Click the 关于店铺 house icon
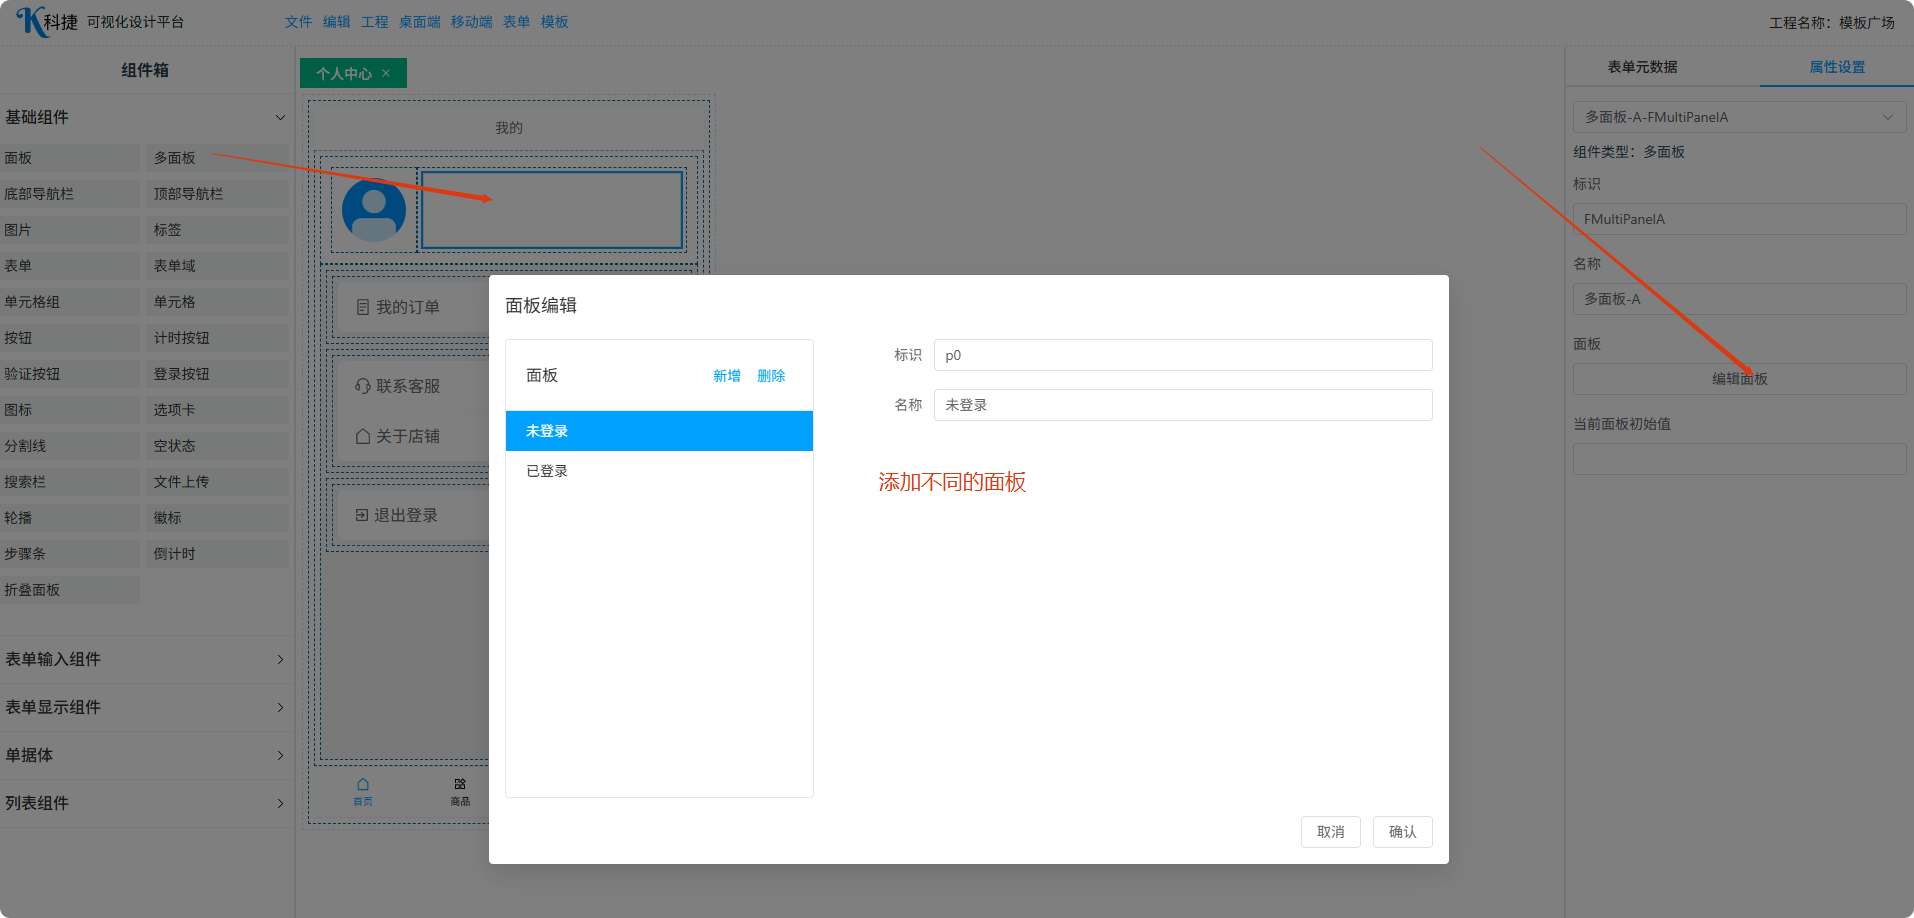 (363, 436)
